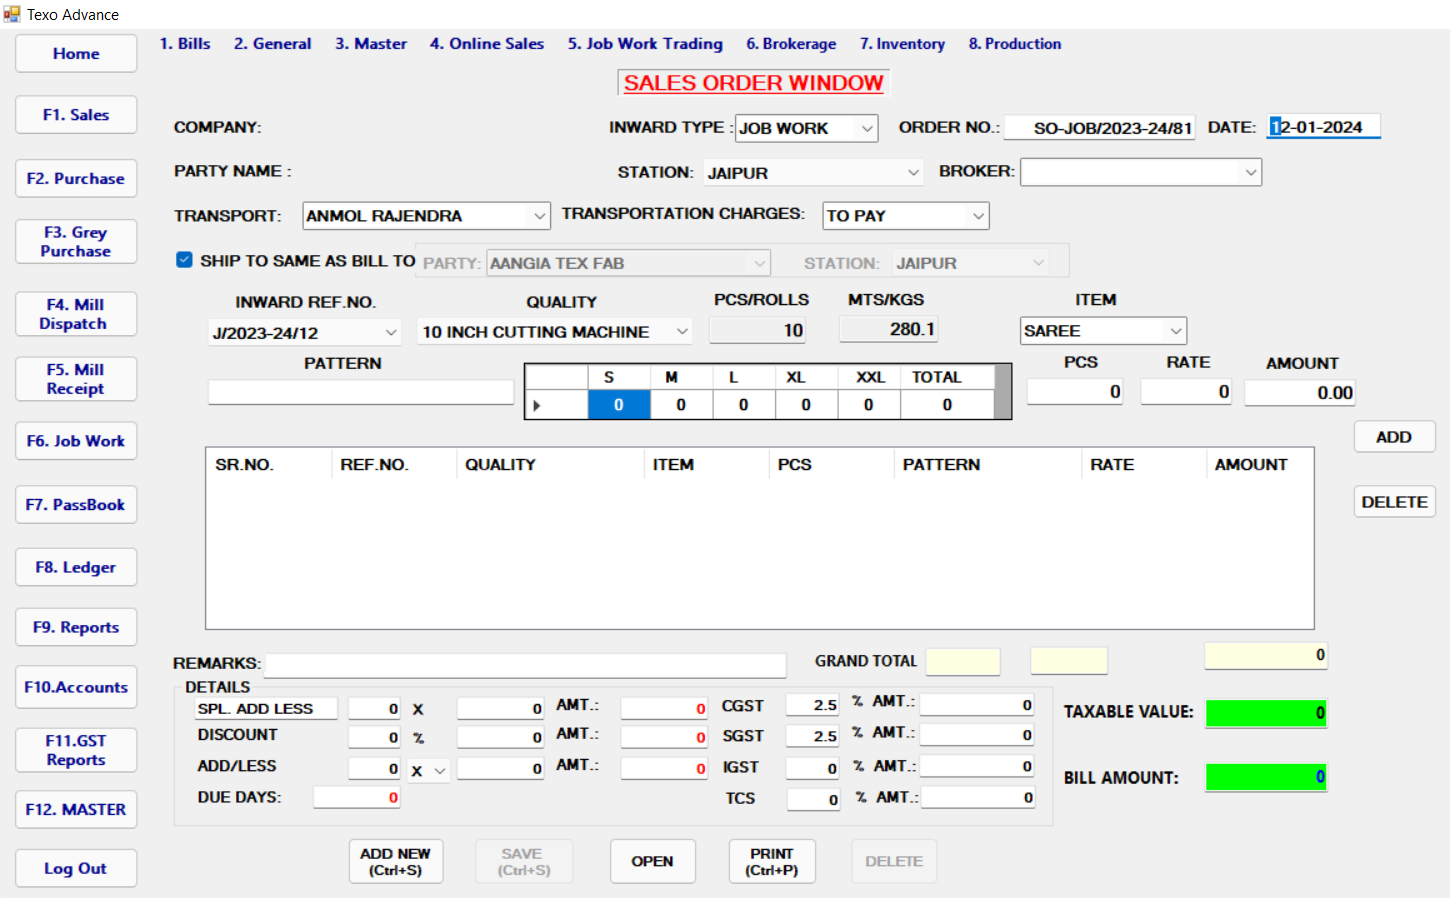Click the Pattern text field
Image resolution: width=1450 pixels, height=898 pixels.
[361, 392]
